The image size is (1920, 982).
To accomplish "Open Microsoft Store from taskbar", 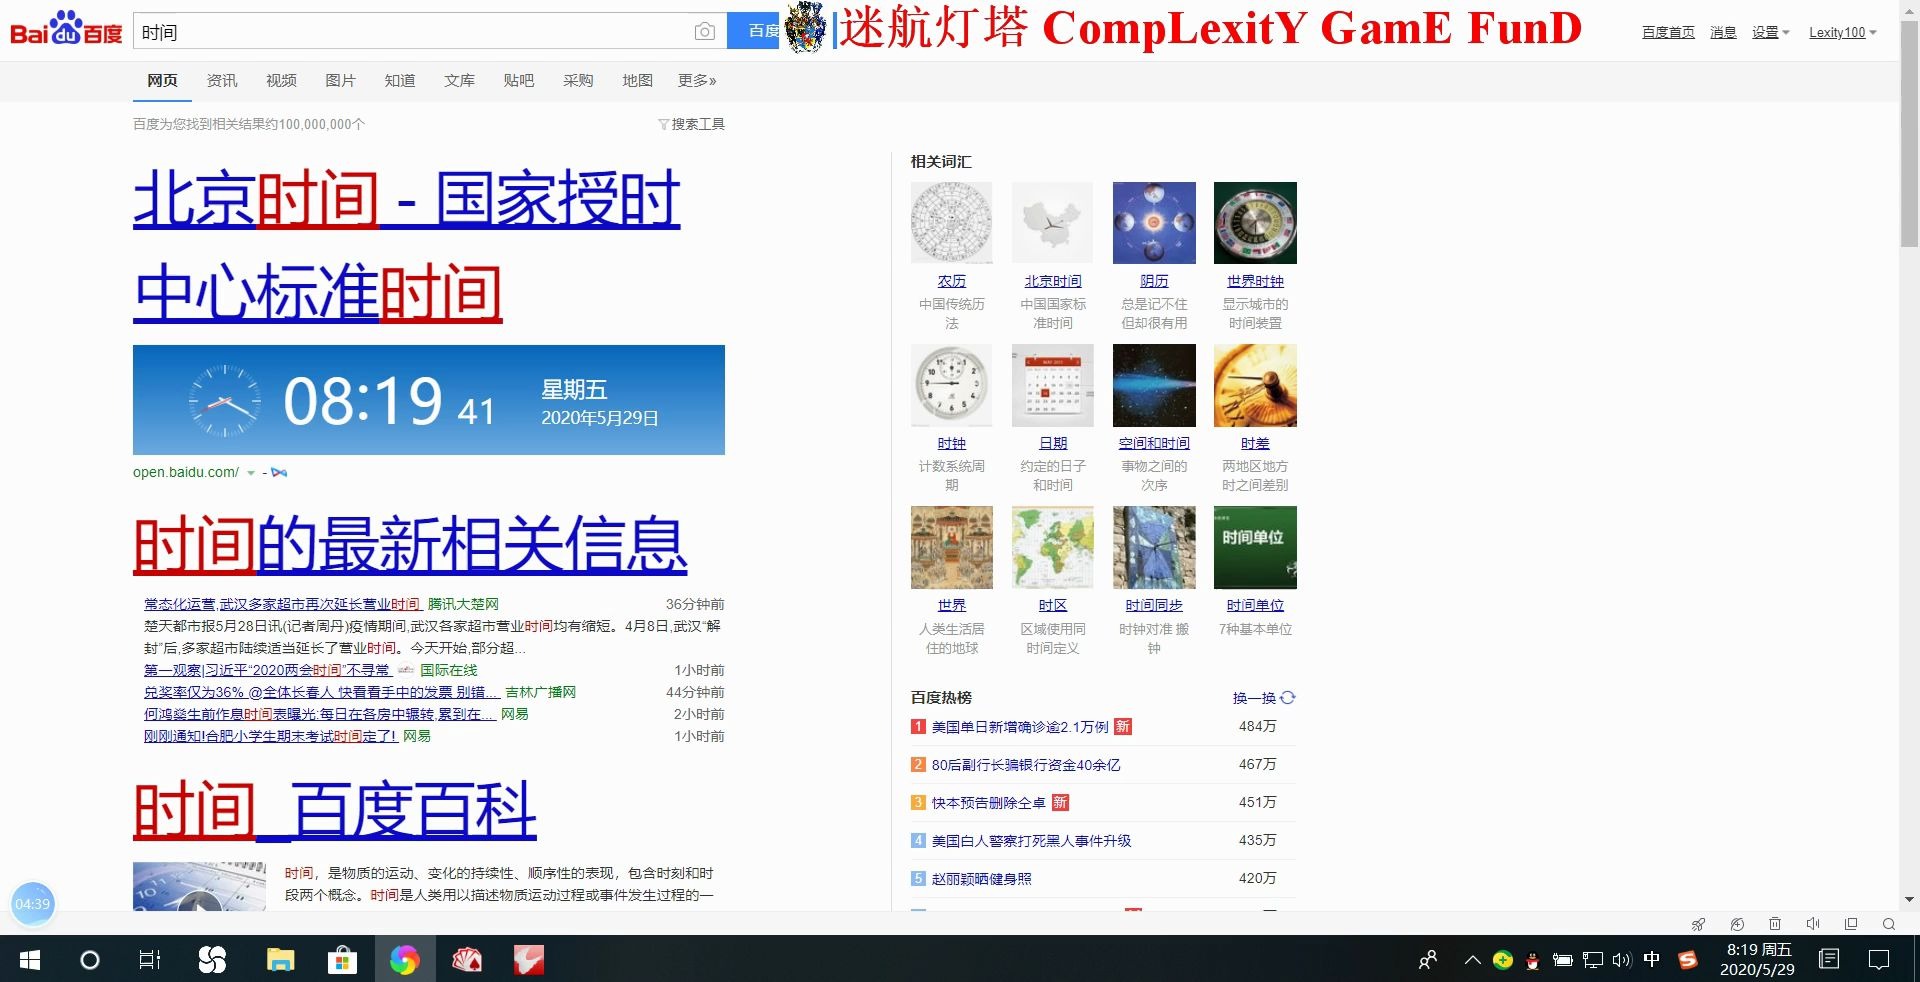I will point(342,960).
